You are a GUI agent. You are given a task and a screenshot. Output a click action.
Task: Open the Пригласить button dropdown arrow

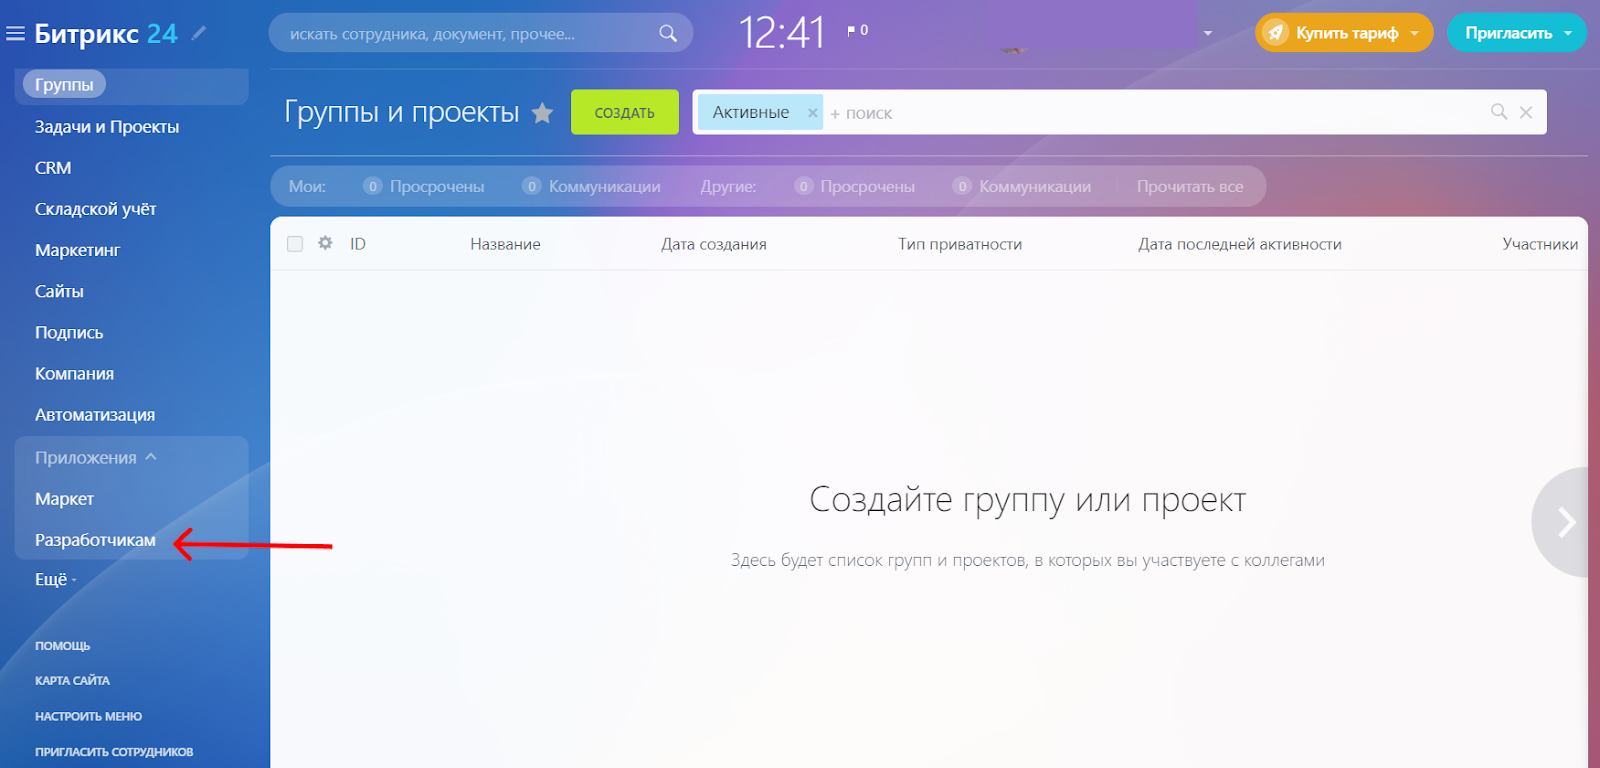point(1568,33)
